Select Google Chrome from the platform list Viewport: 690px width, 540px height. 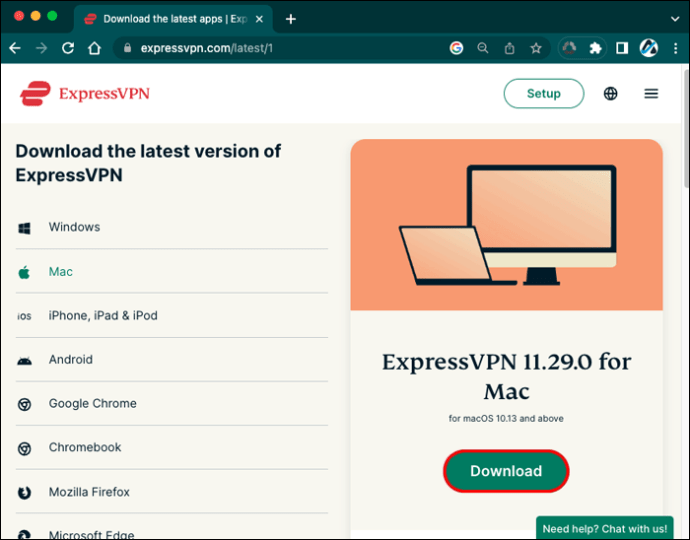(172, 404)
